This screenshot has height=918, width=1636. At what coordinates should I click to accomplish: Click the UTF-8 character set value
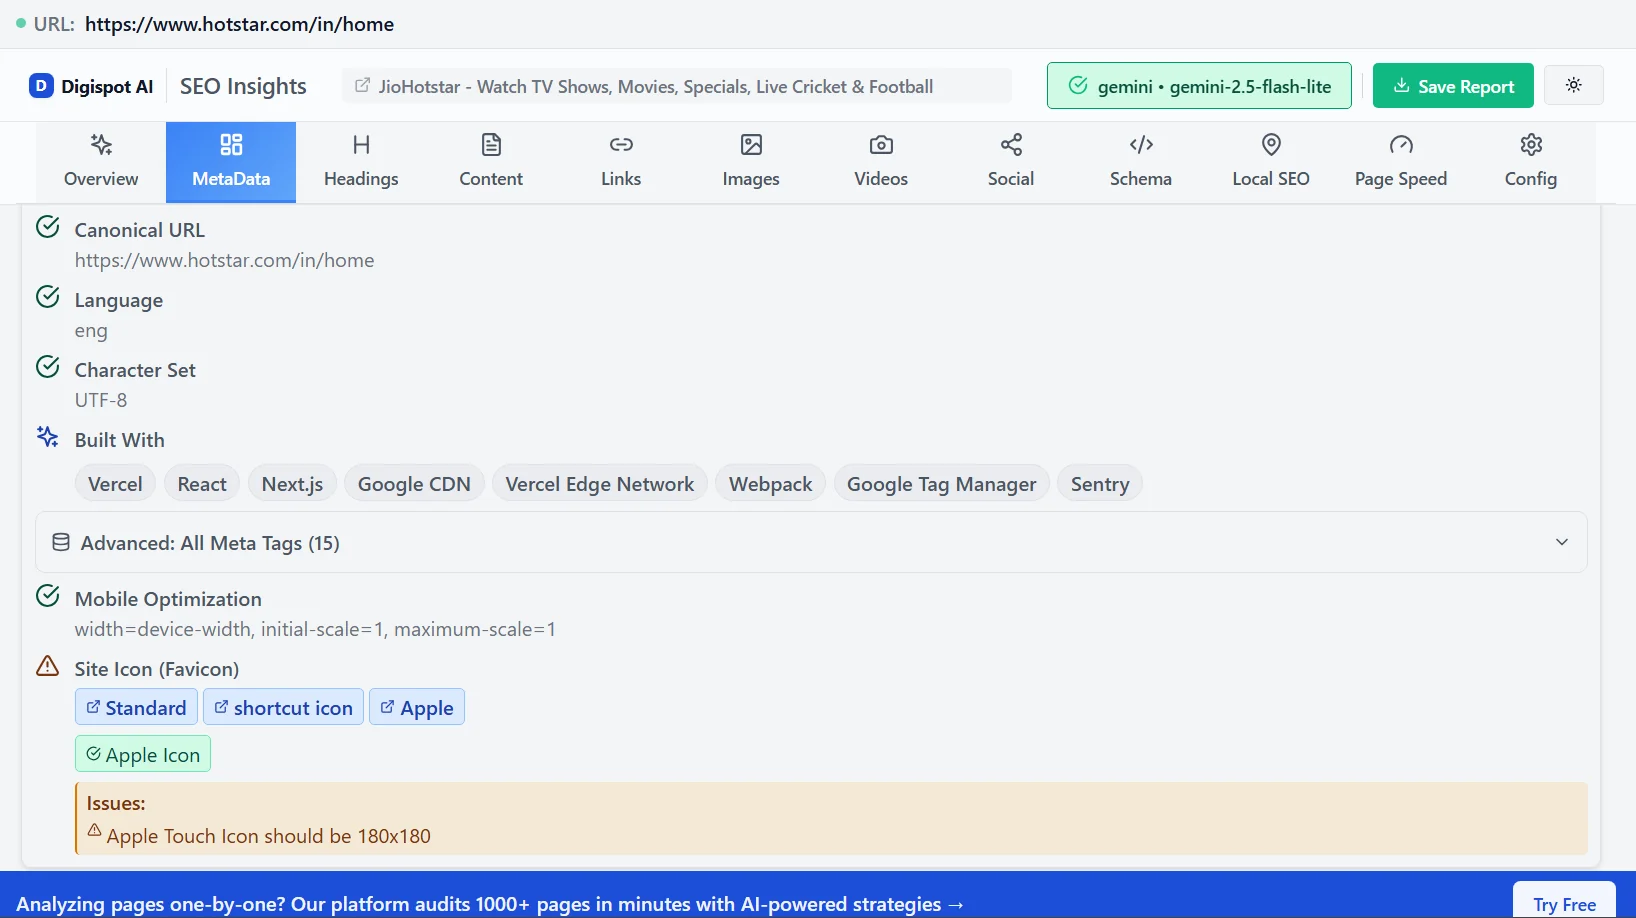[101, 400]
